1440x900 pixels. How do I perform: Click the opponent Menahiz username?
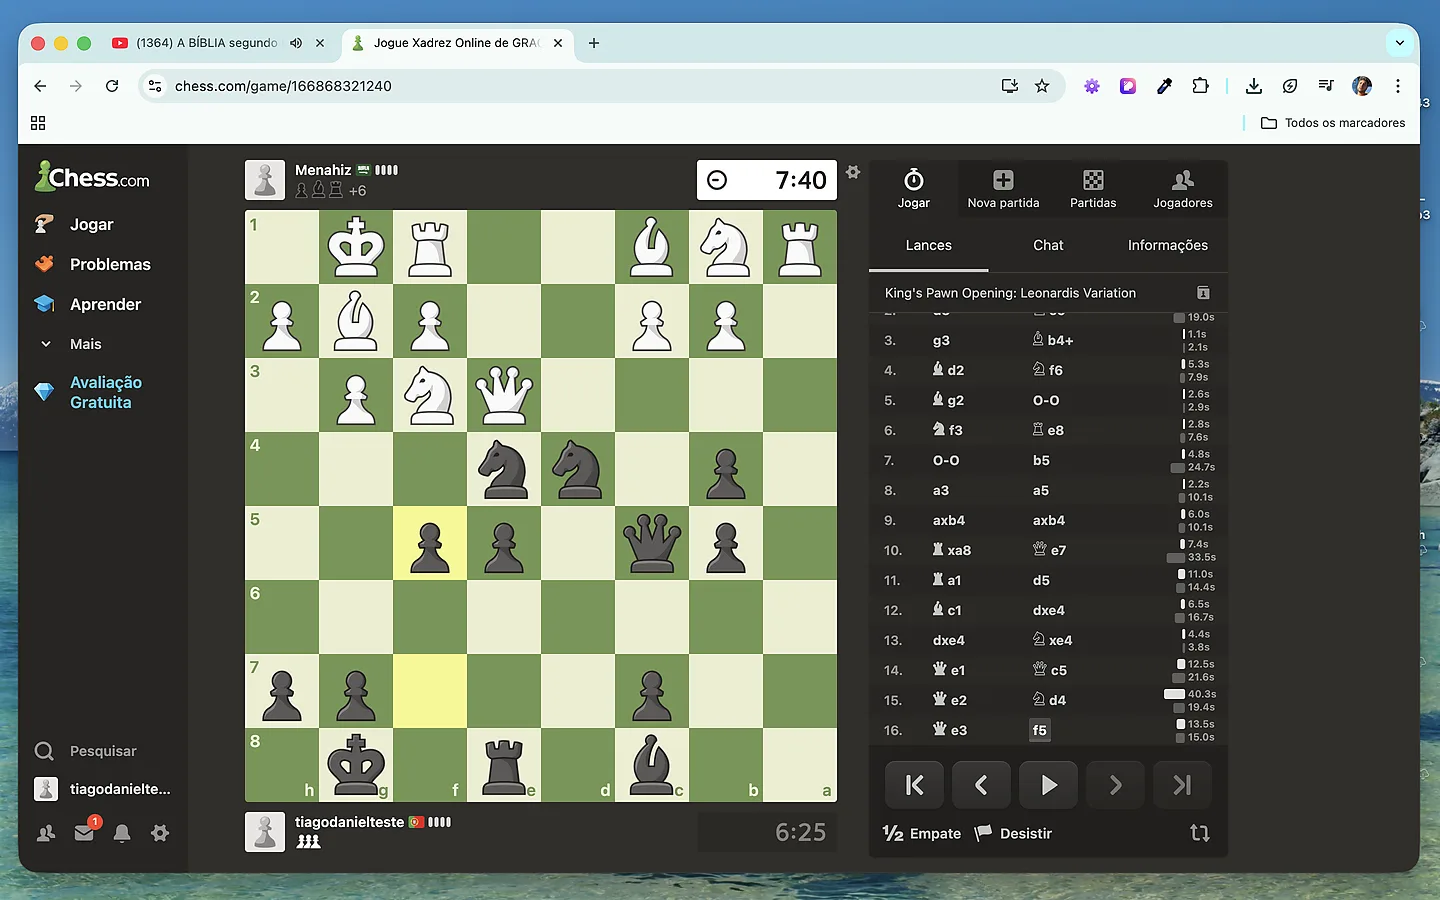click(323, 170)
